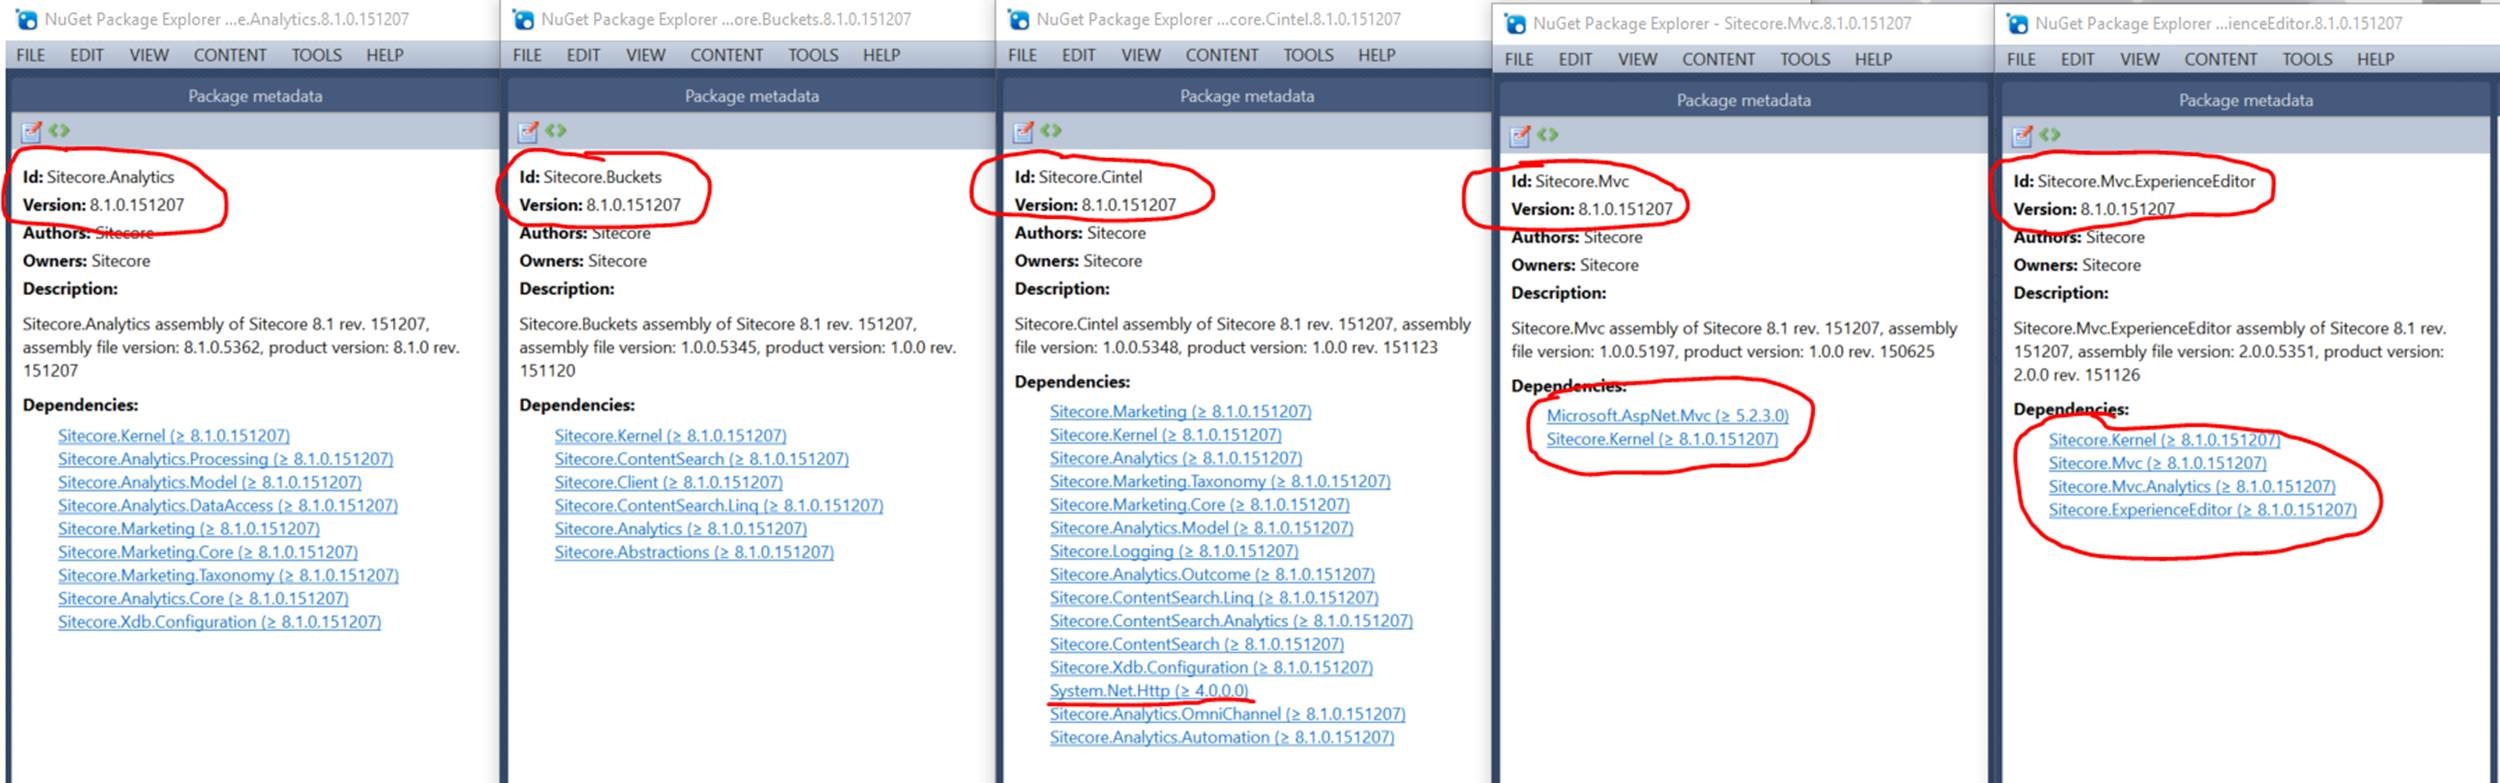Click the 'Id: Sitecore.Cintel' text
The height and width of the screenshot is (783, 2500).
1078,177
